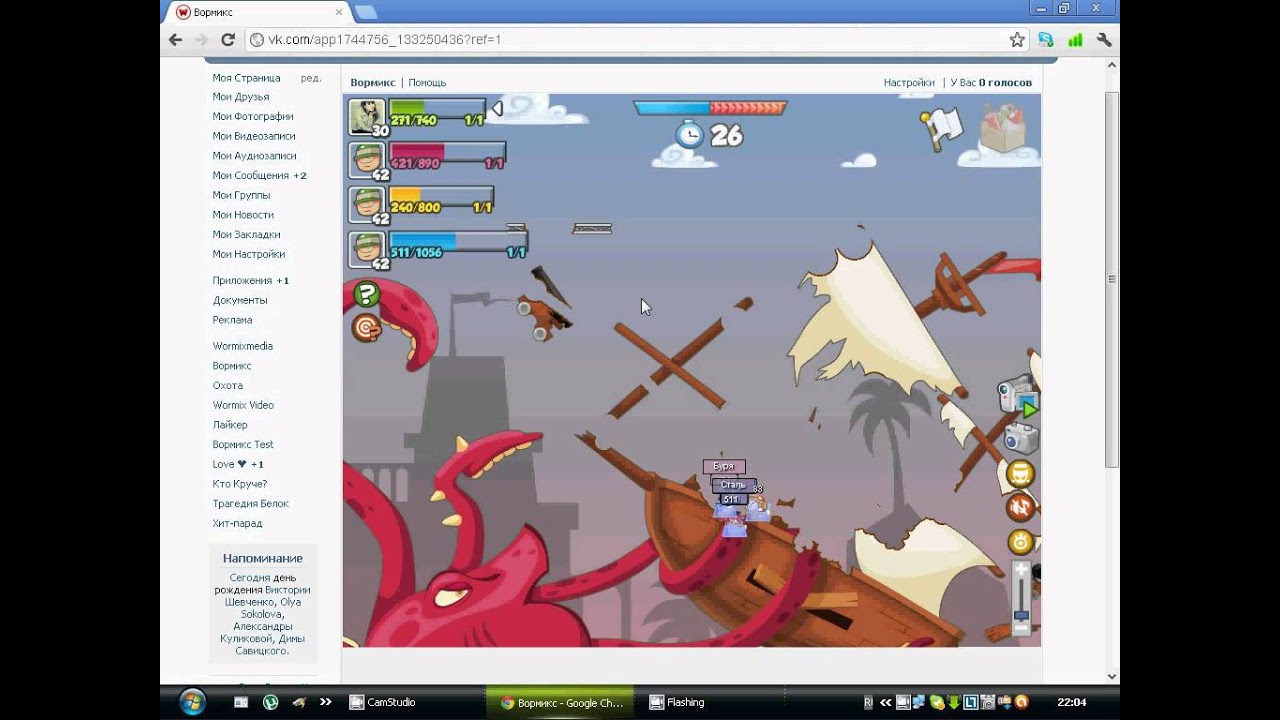Click the green bars extension icon

(1075, 40)
